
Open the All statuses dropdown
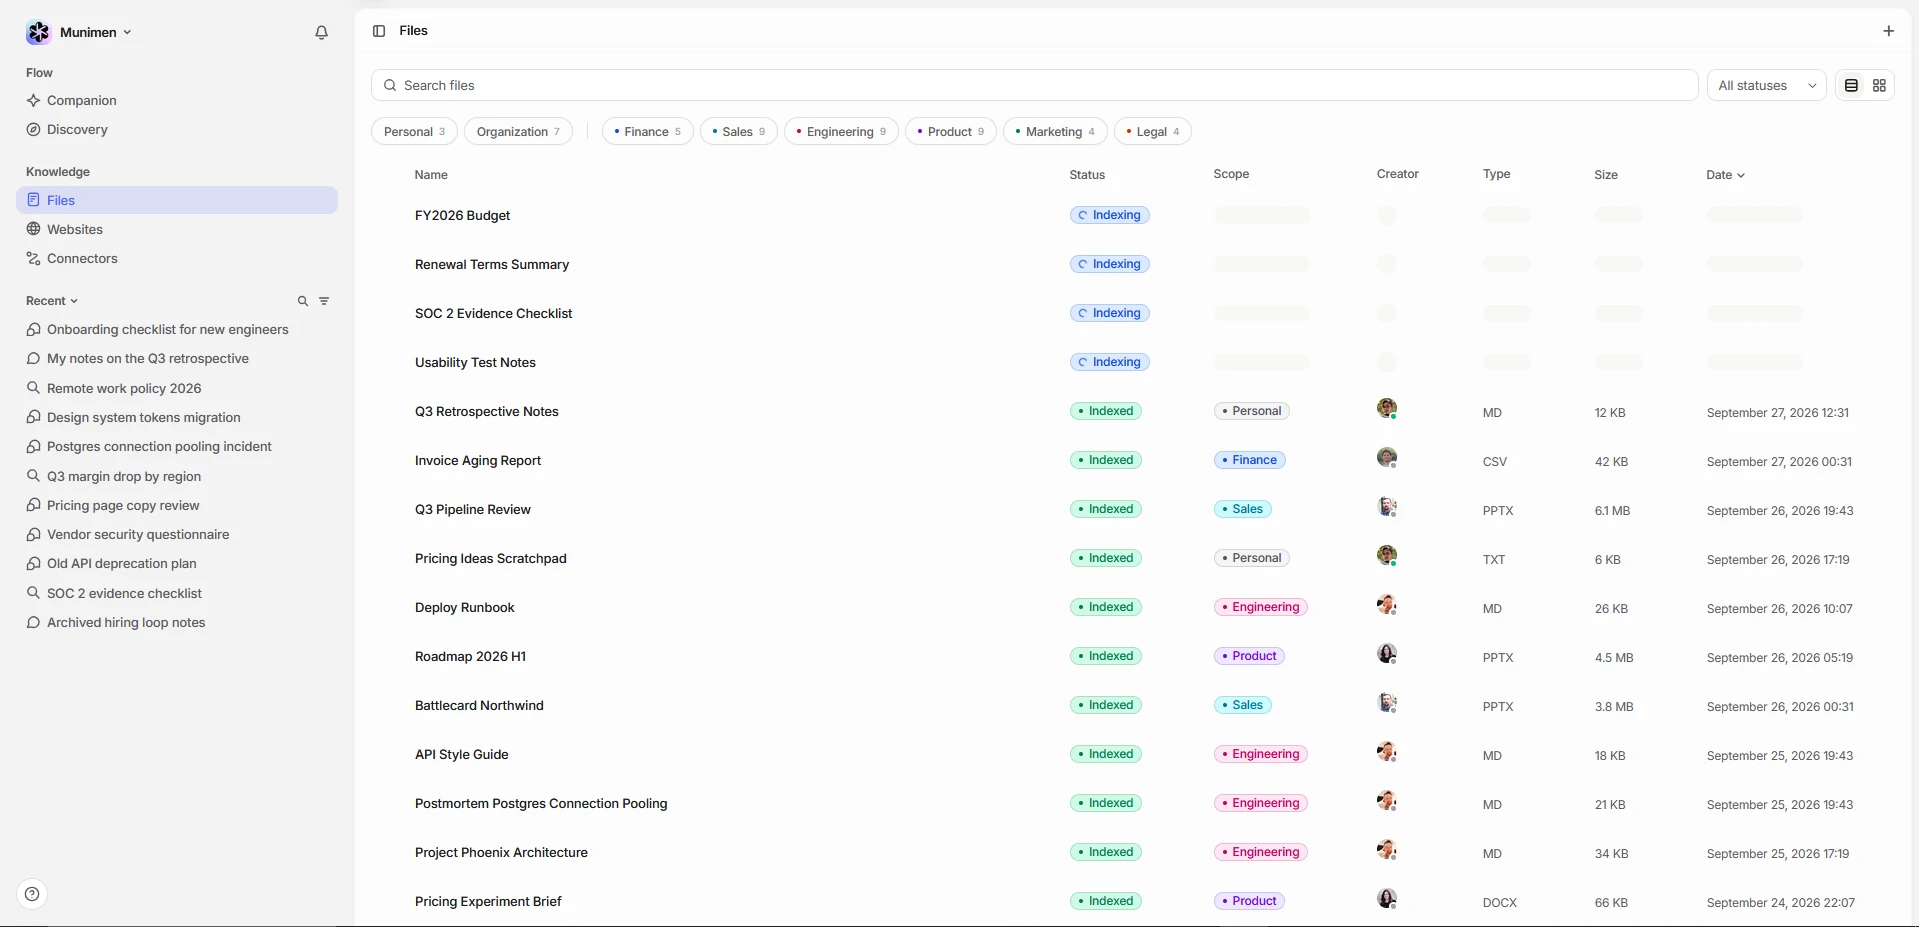pos(1766,86)
